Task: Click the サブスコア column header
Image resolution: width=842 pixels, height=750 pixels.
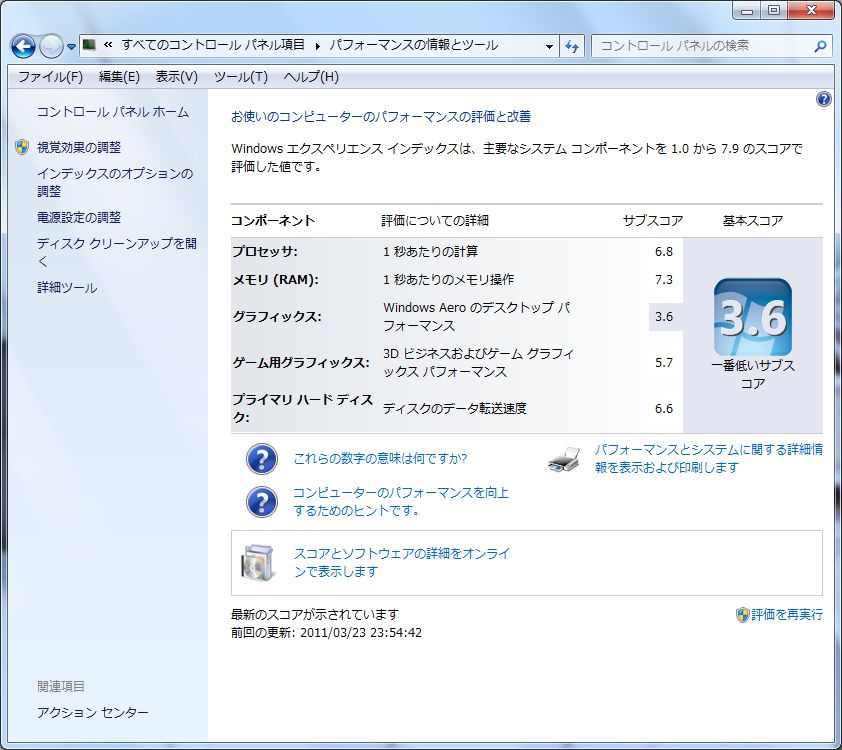Action: 652,221
